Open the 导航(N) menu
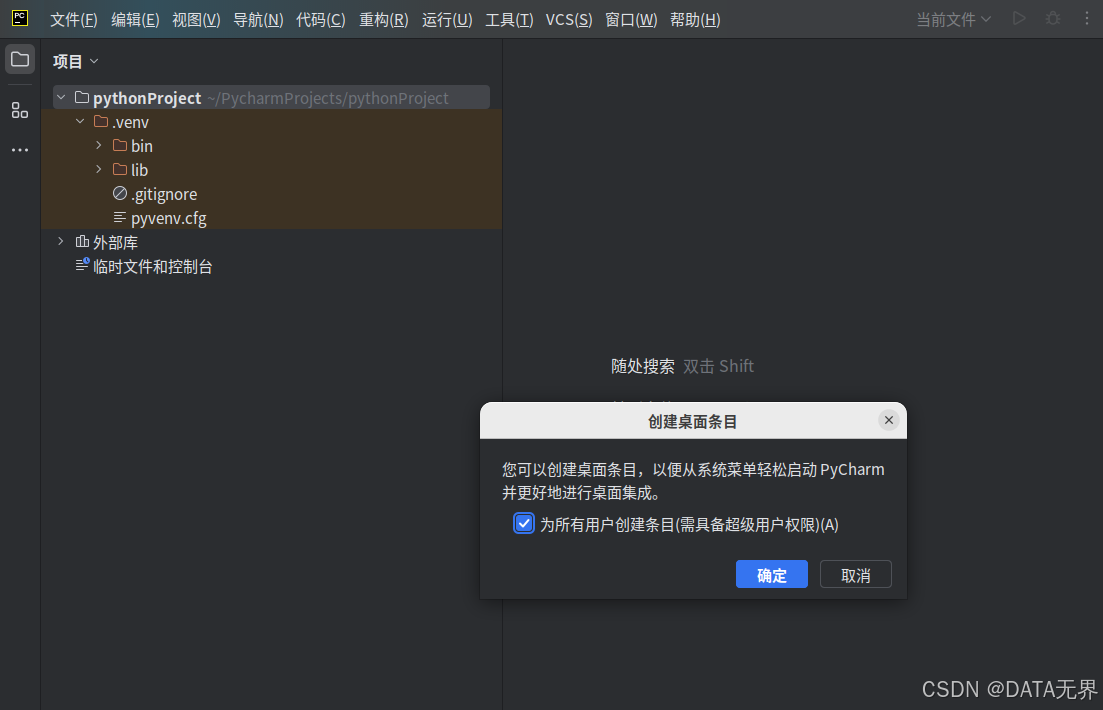 pos(258,20)
